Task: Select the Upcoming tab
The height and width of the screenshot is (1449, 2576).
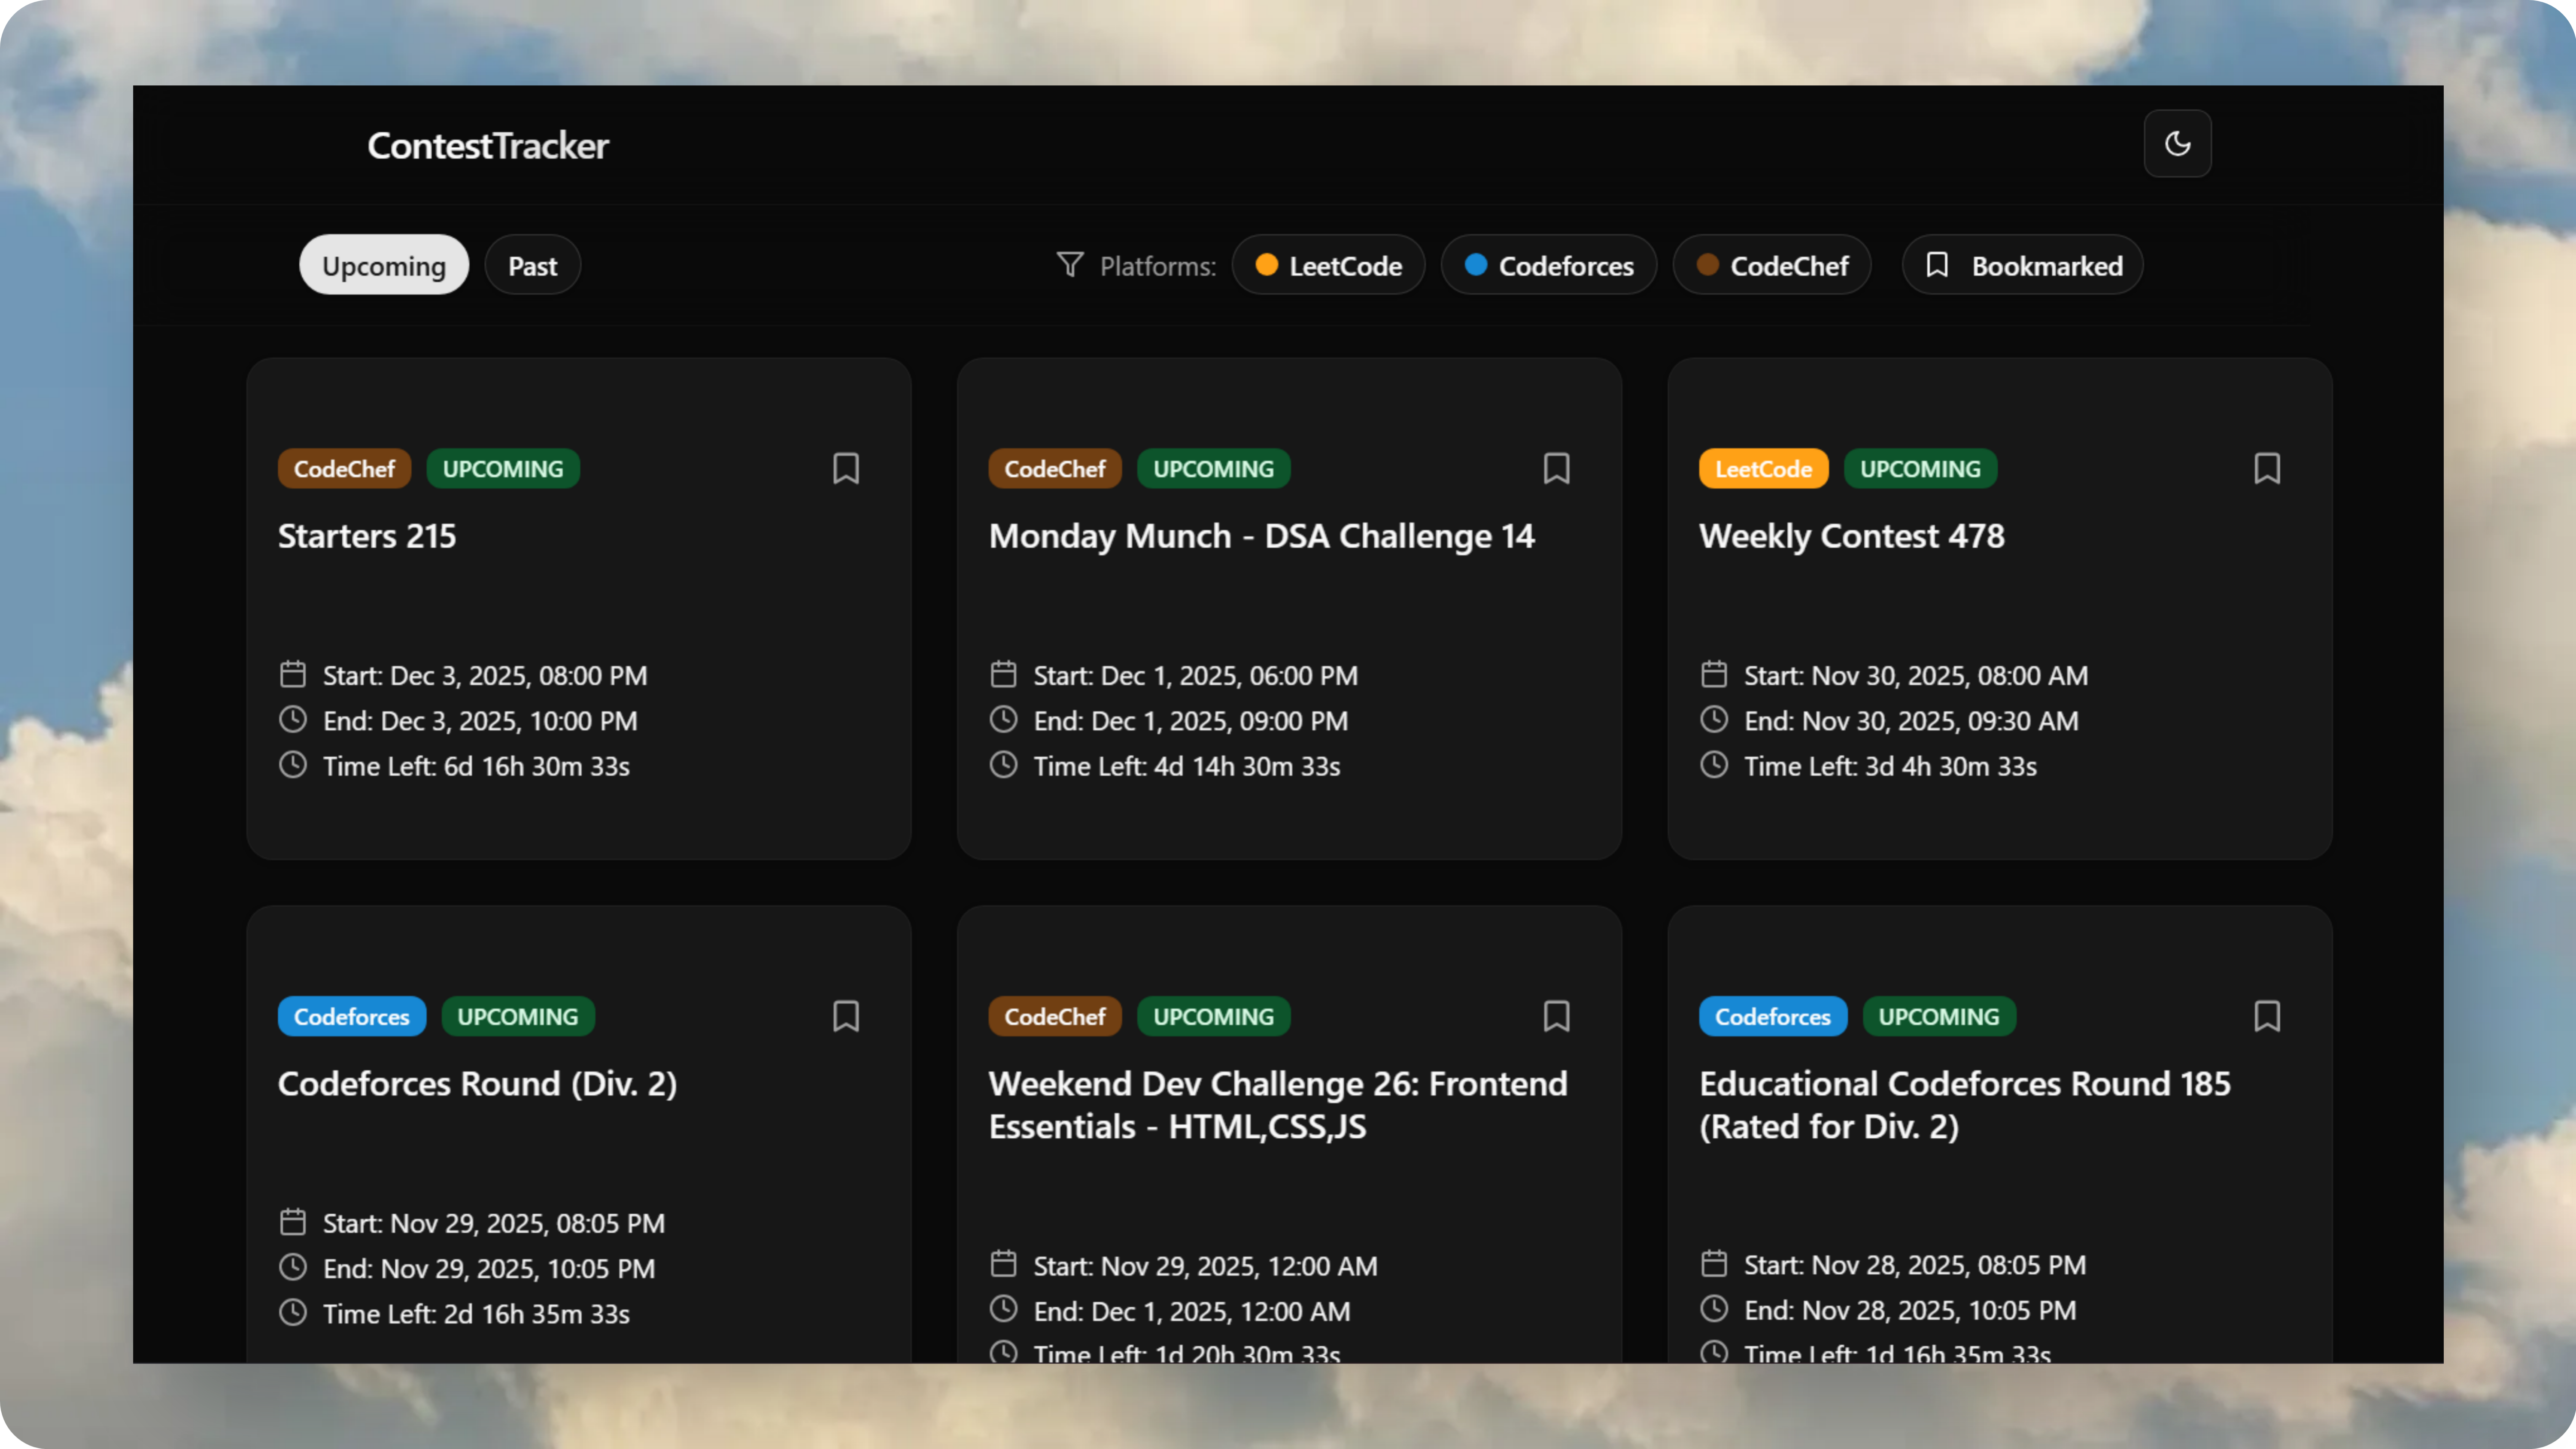Action: point(384,265)
